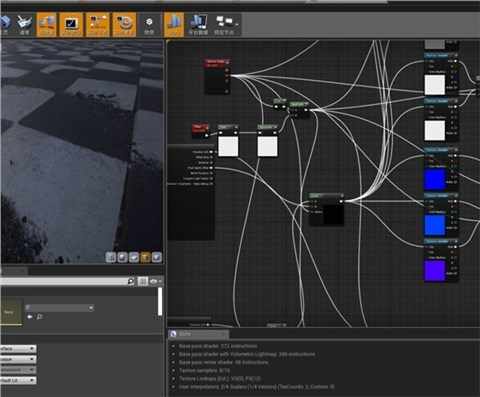This screenshot has height=397, width=480.
Task: Click the Preview Nodes toolbar icon
Action: (x=224, y=24)
